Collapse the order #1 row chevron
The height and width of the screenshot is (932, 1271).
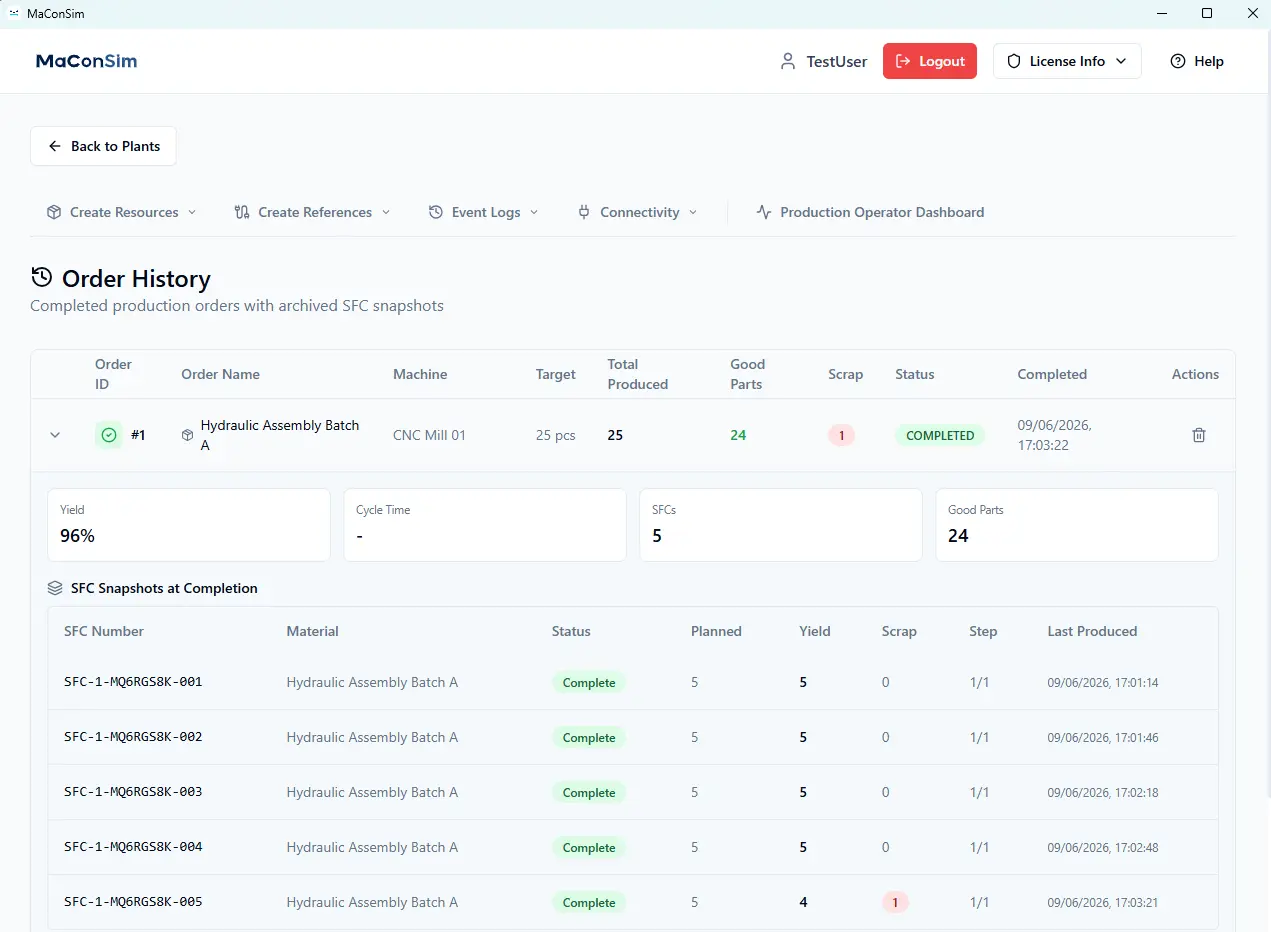(x=55, y=435)
